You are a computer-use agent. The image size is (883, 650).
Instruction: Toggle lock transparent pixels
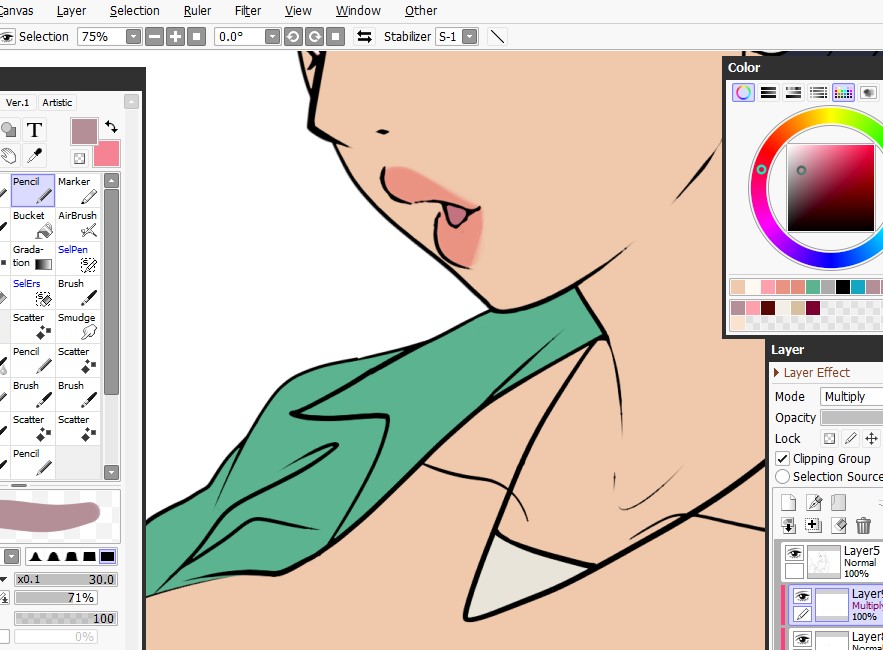pyautogui.click(x=830, y=438)
